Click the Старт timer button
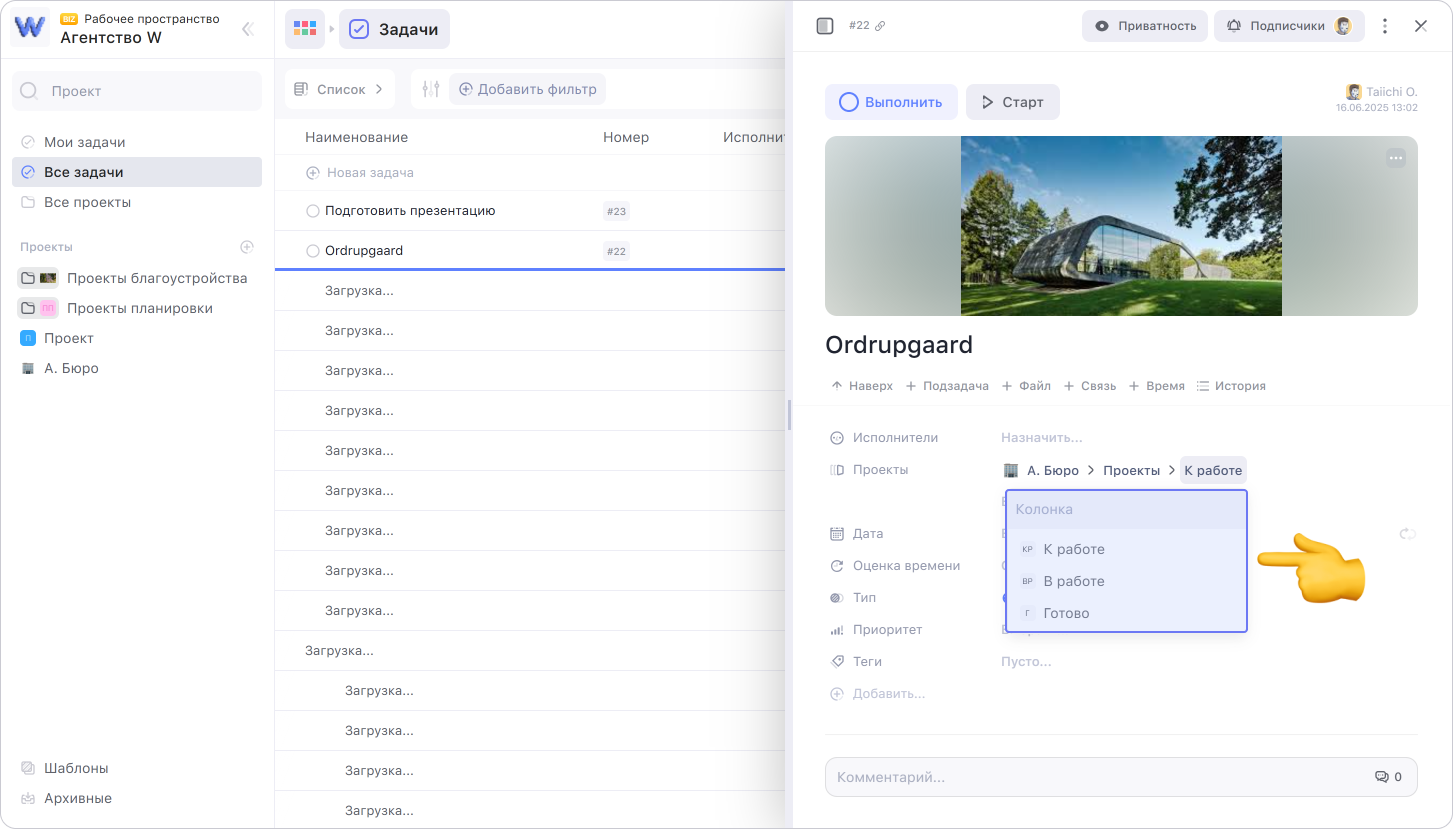The width and height of the screenshot is (1453, 829). click(x=1013, y=102)
